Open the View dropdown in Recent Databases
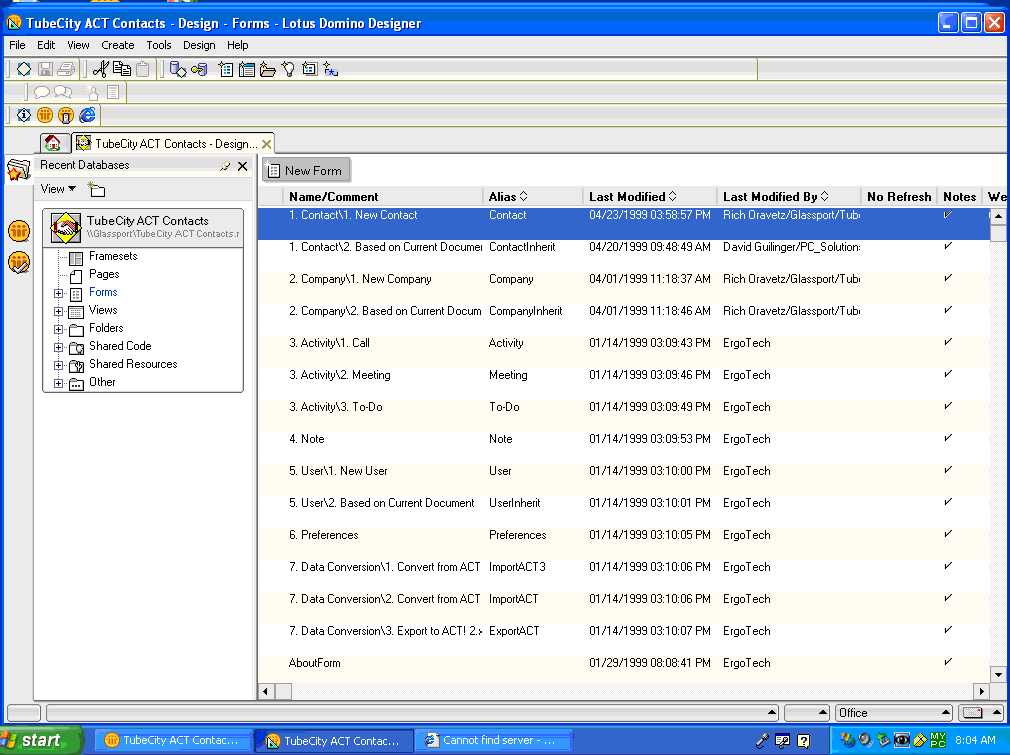Image resolution: width=1010 pixels, height=755 pixels. point(58,189)
